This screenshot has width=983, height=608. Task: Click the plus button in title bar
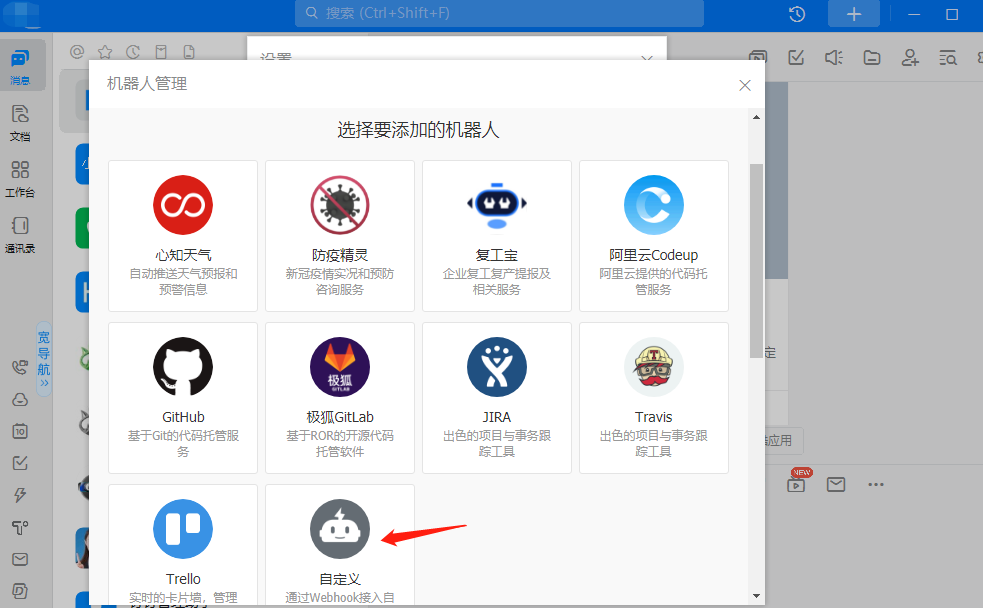coord(854,14)
